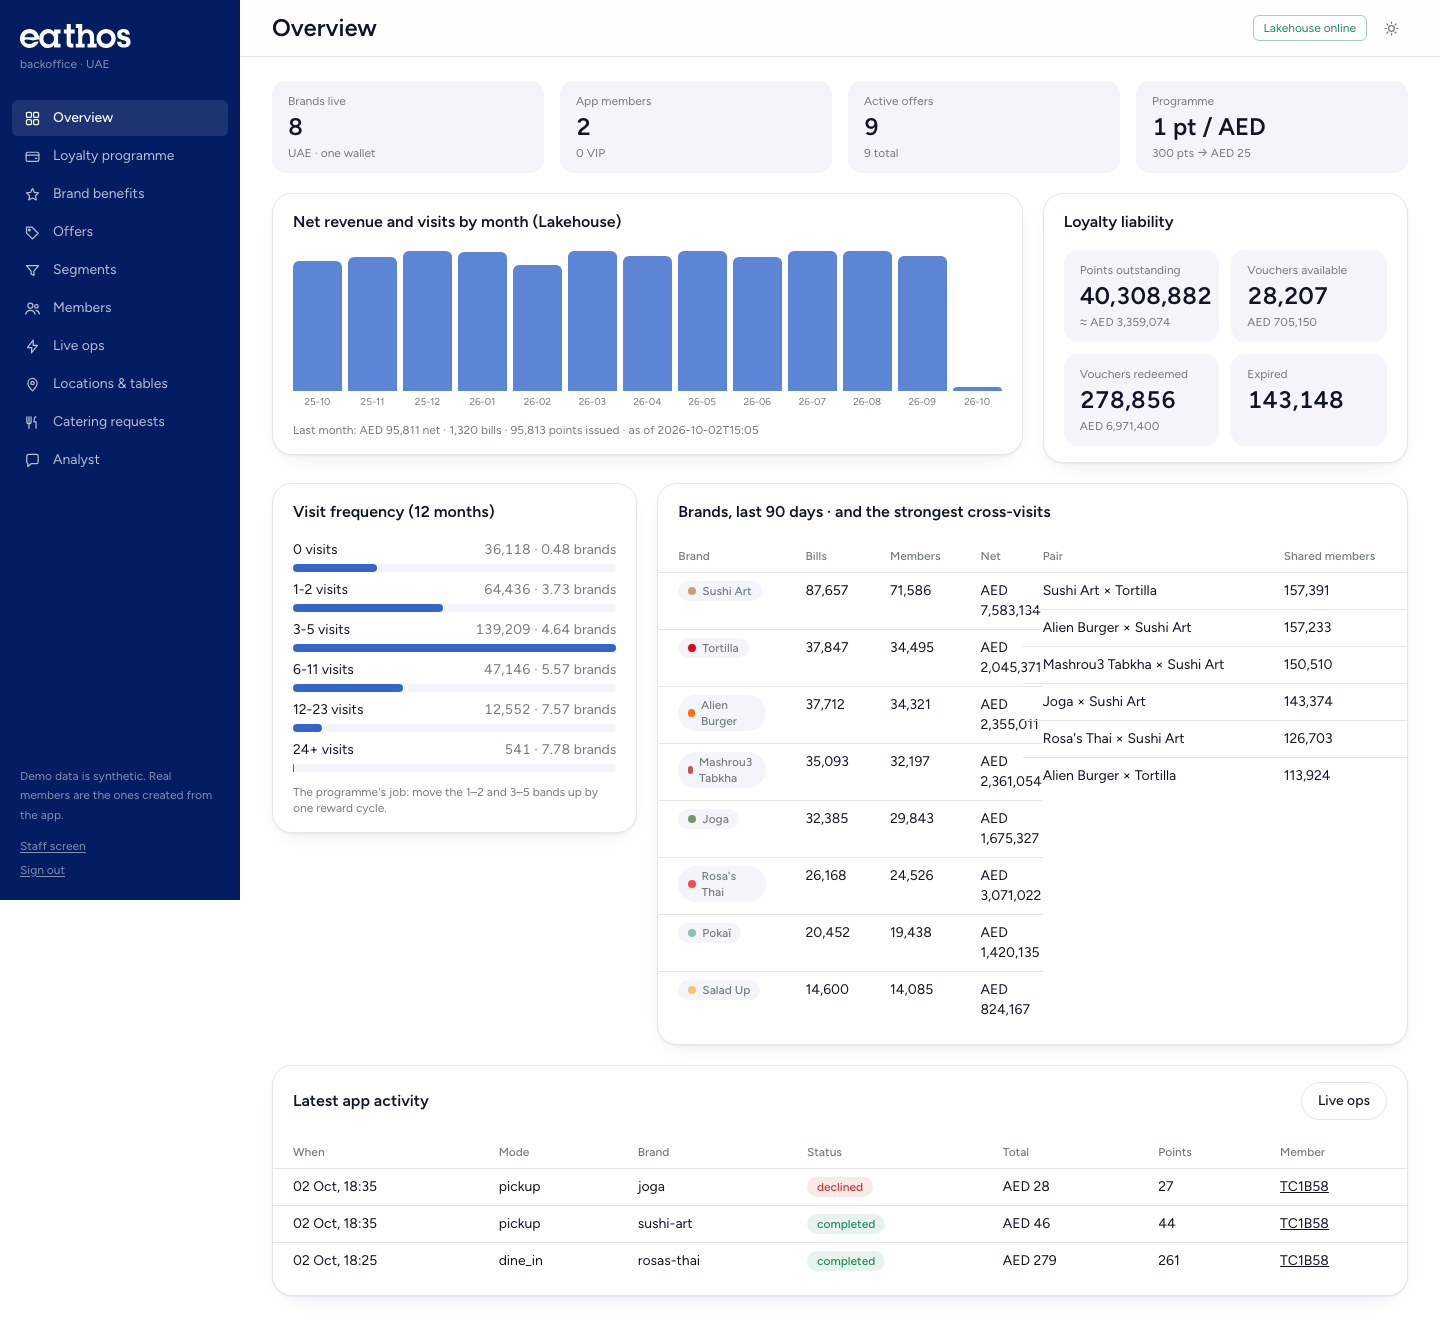Click completed badge in sushi-art row
The width and height of the screenshot is (1440, 1320).
point(846,1224)
